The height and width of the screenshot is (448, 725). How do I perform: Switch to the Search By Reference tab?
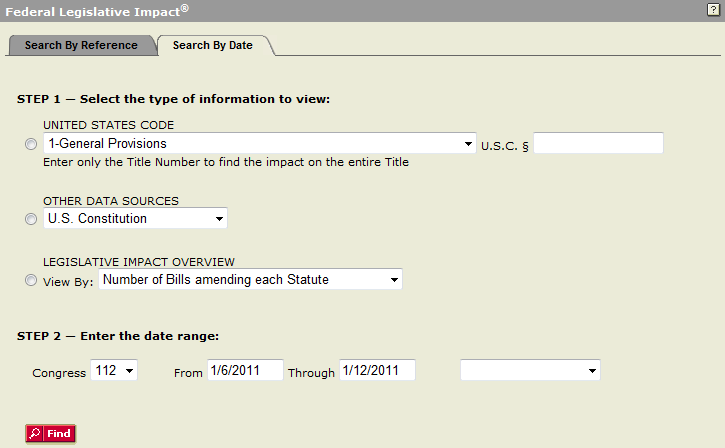tap(81, 45)
